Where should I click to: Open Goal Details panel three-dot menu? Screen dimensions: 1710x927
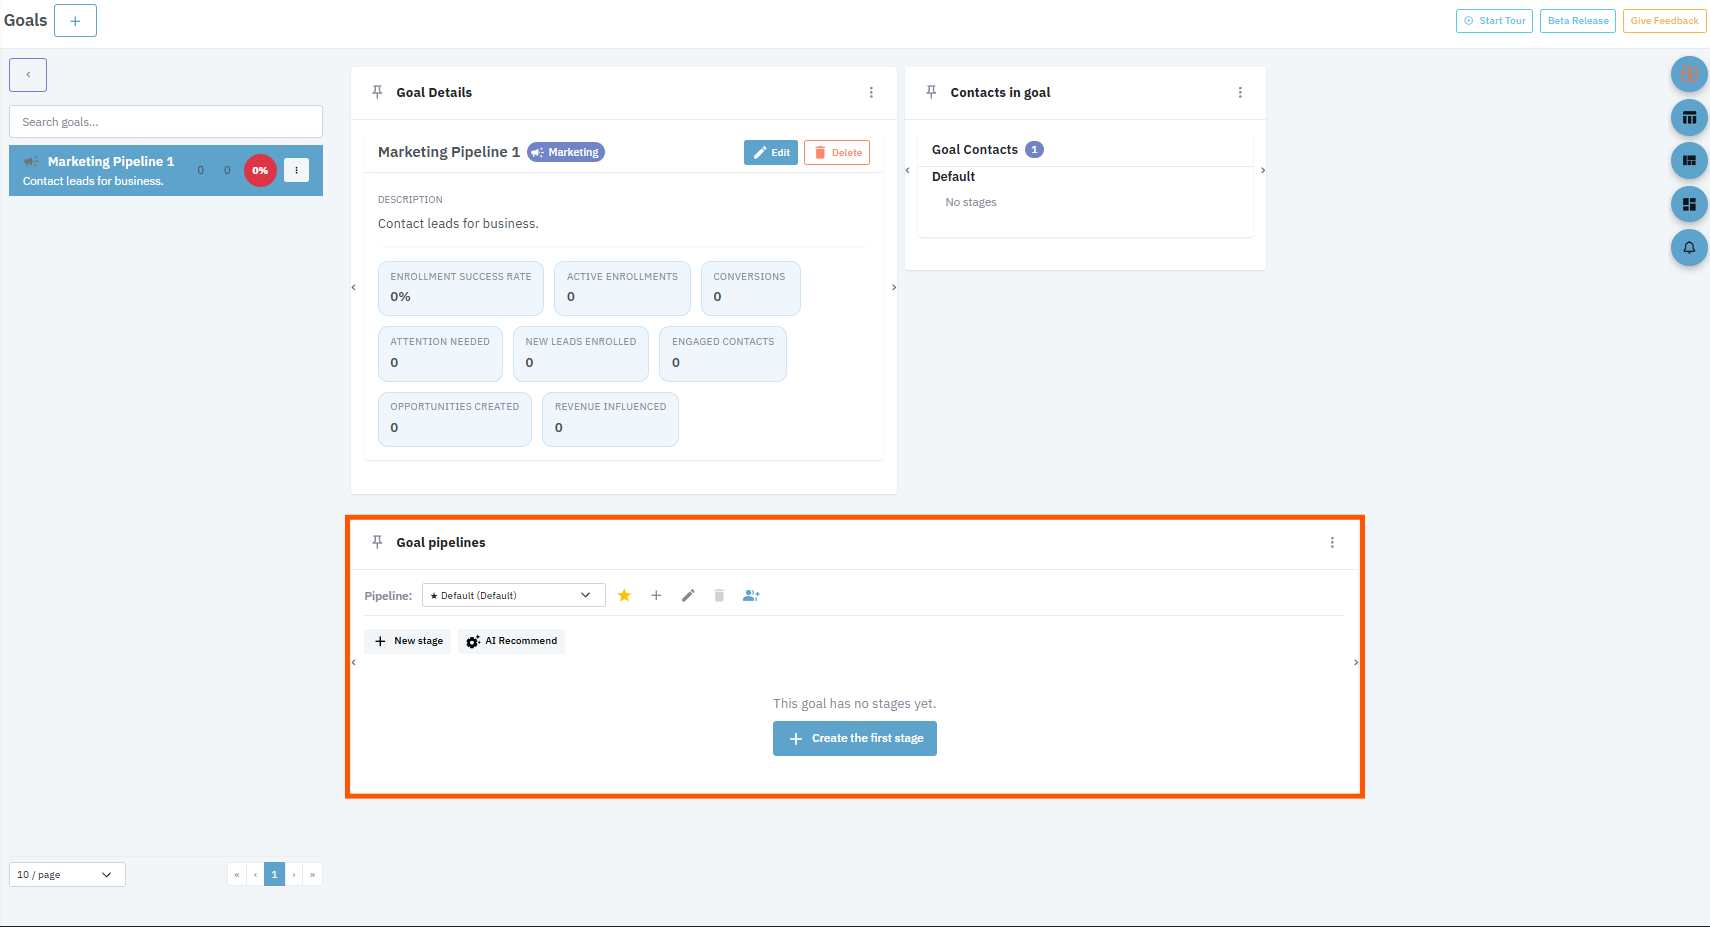coord(871,92)
